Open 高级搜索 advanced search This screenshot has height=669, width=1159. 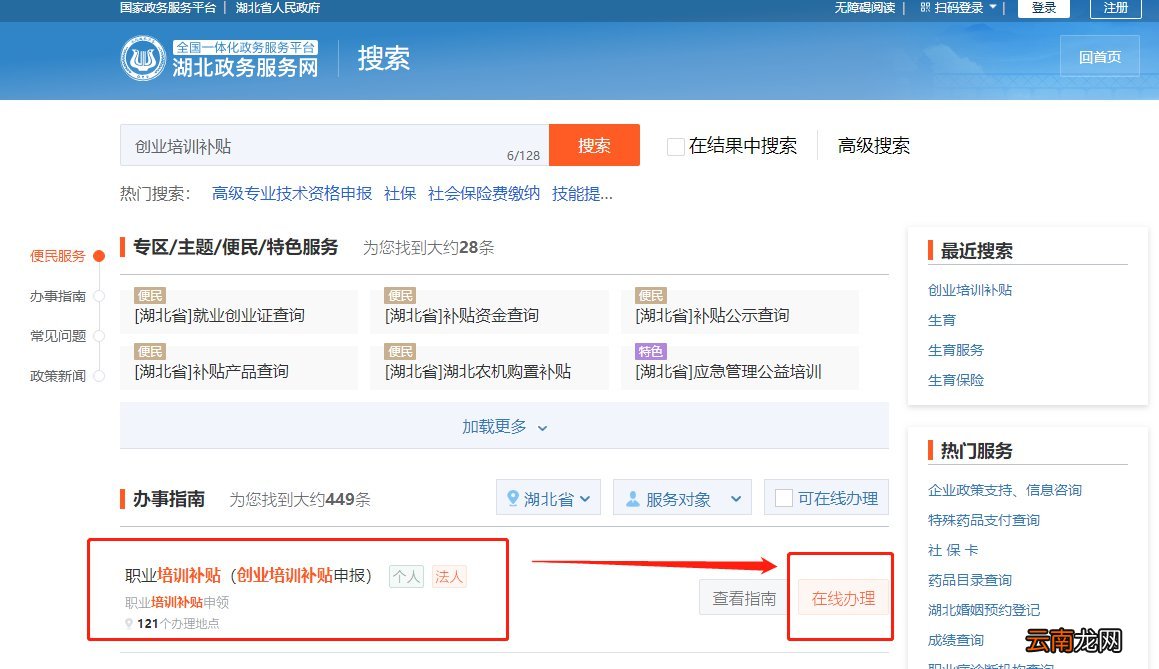pyautogui.click(x=874, y=146)
